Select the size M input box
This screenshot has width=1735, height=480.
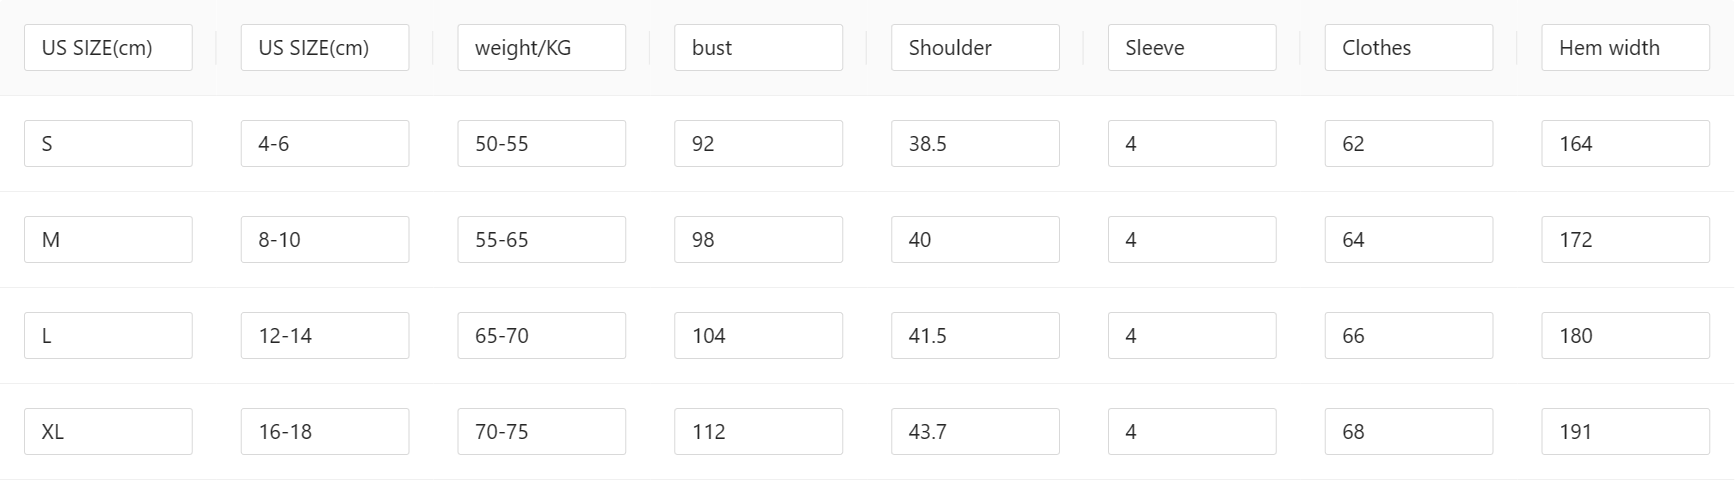[108, 240]
